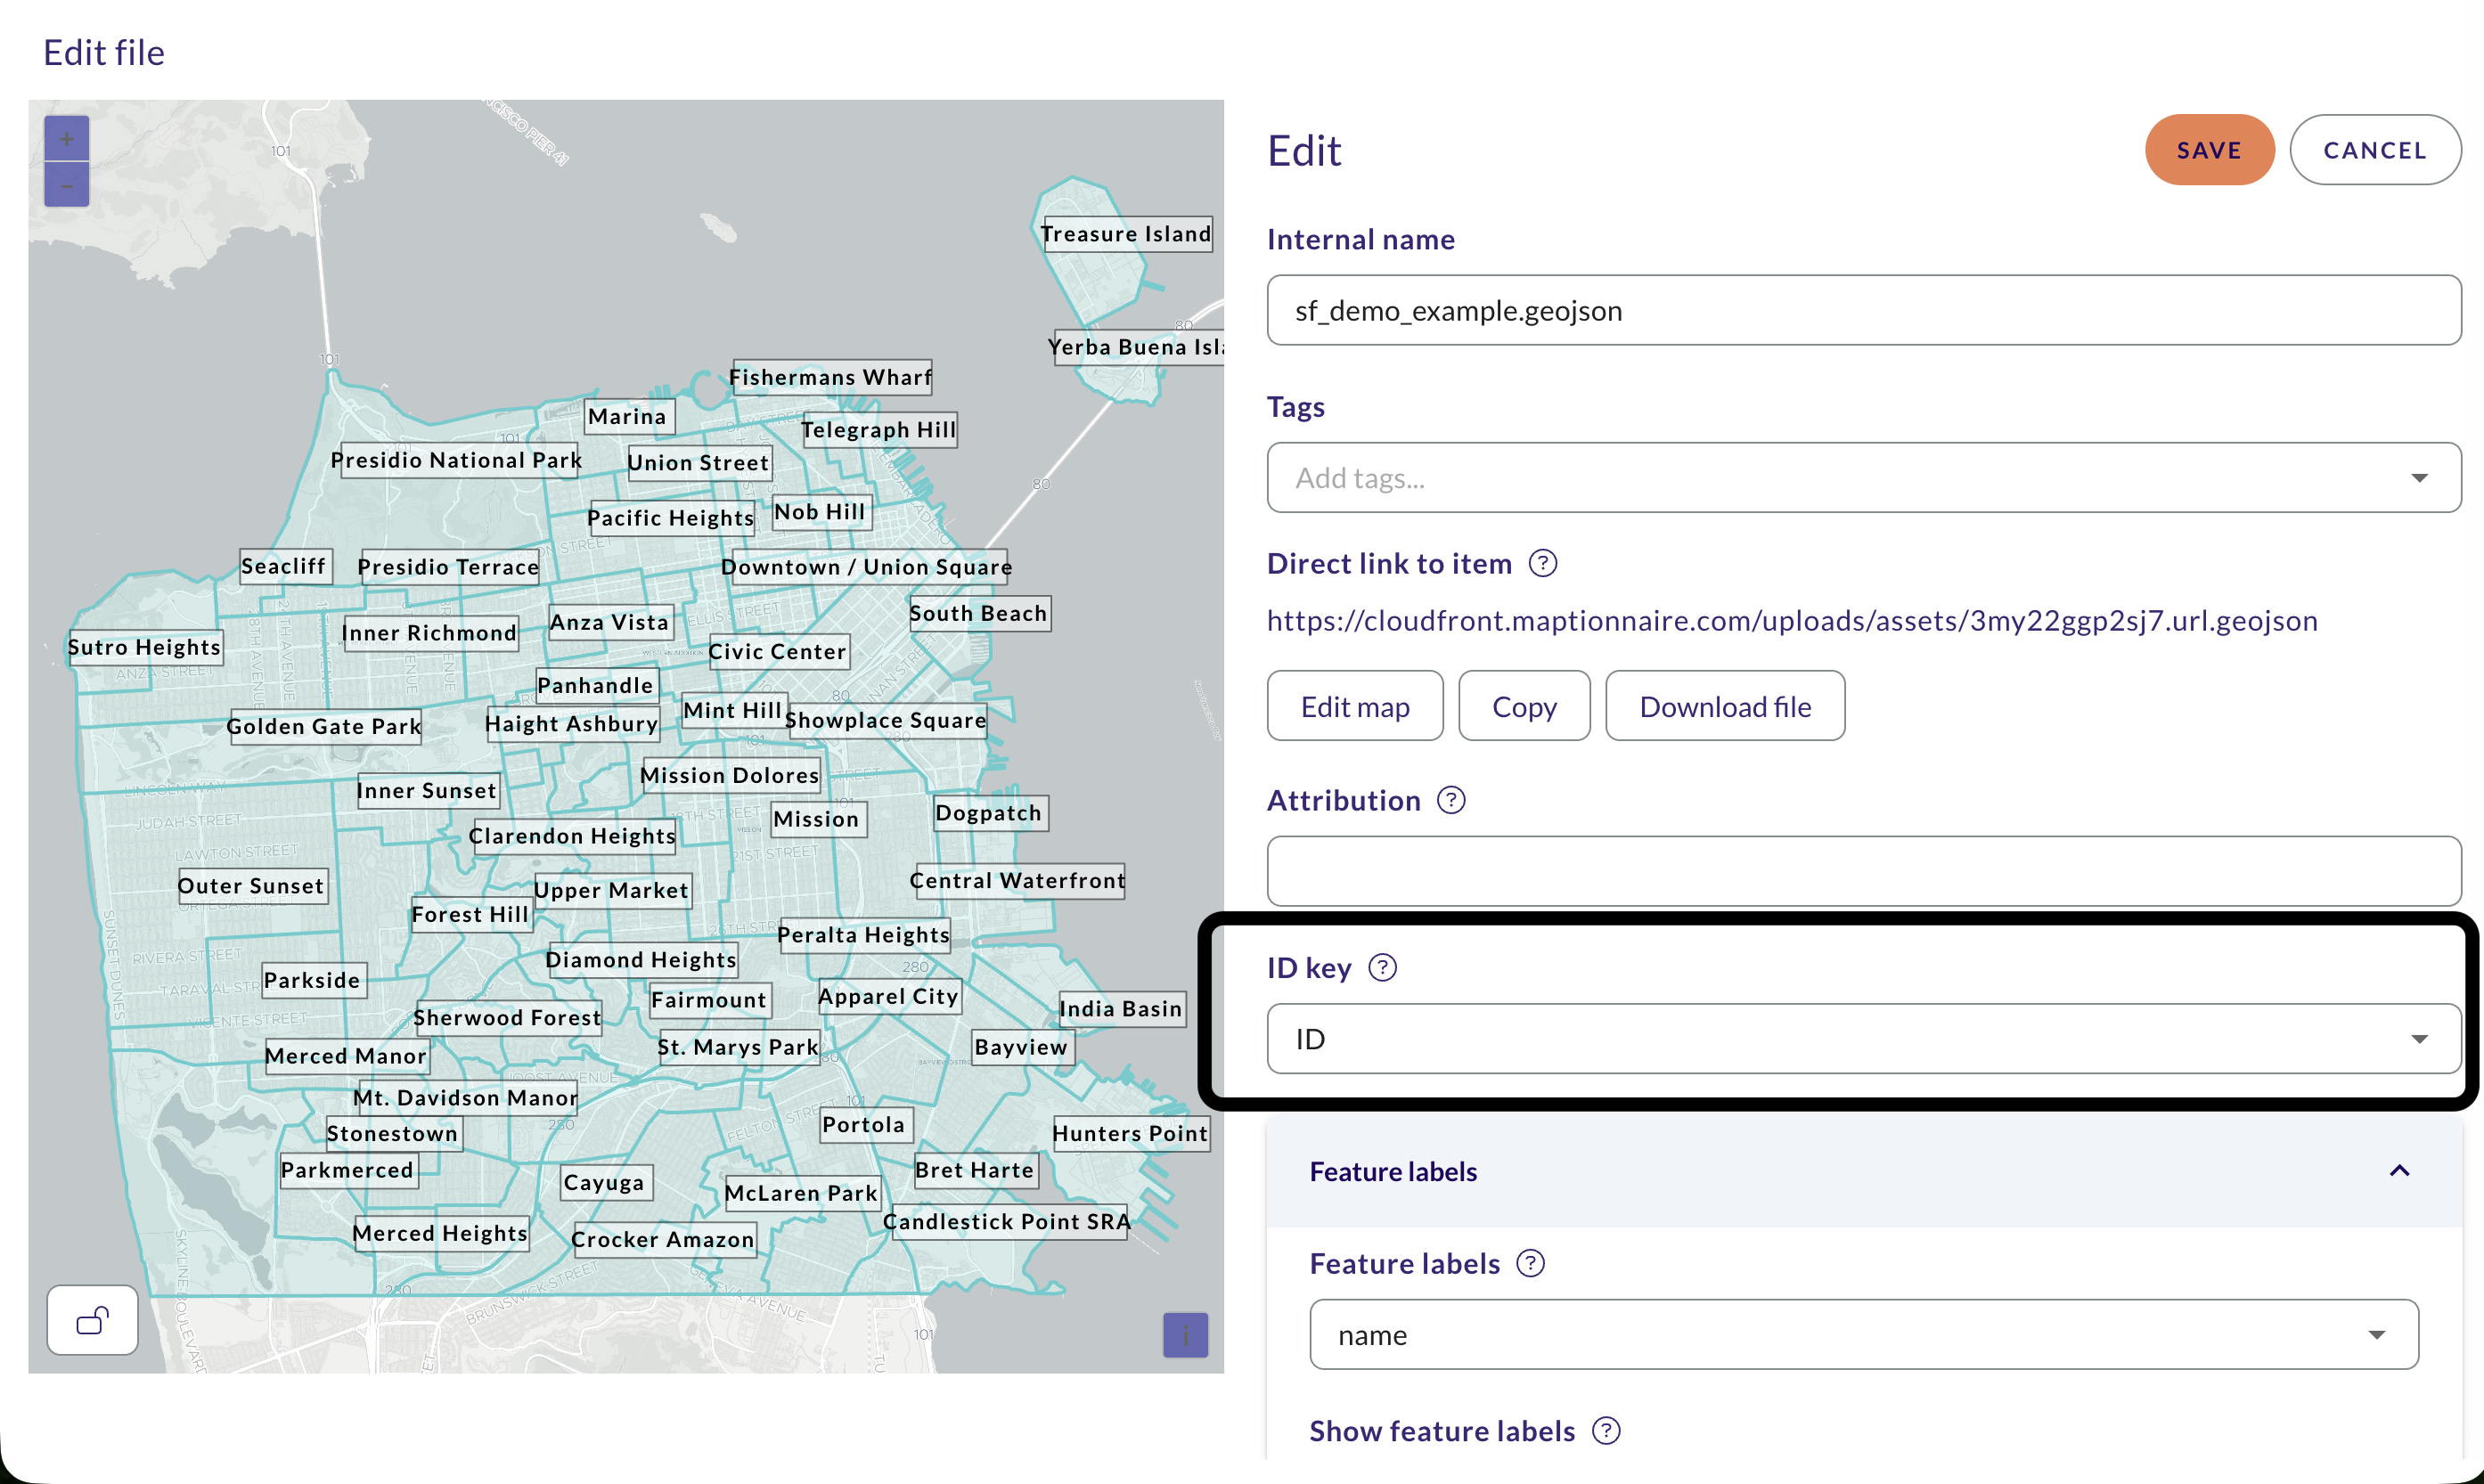Click the Fishermans Wharf map label
The height and width of the screenshot is (1484, 2484).
[831, 378]
